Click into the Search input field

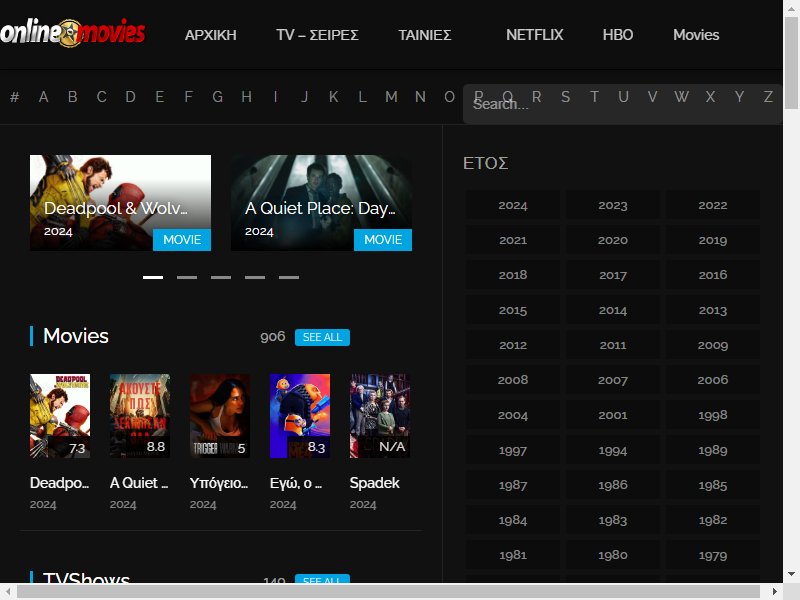point(622,104)
